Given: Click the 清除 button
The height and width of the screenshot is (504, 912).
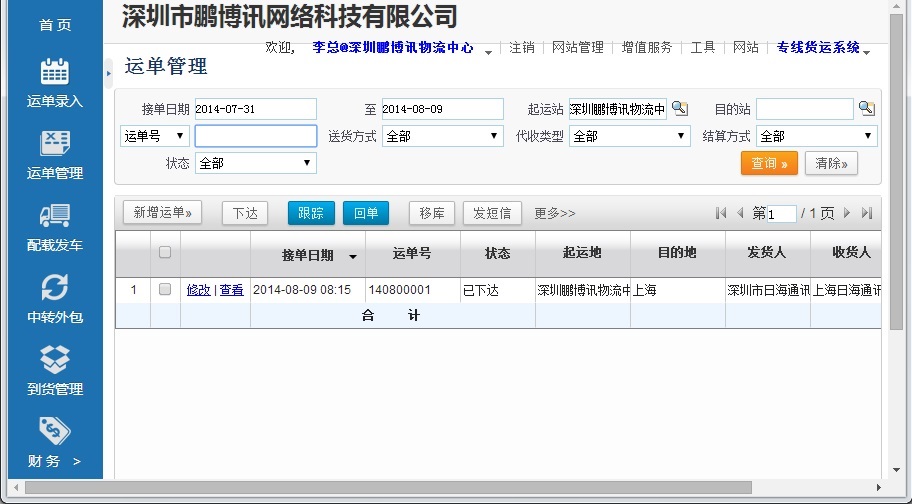Looking at the screenshot, I should pos(831,163).
